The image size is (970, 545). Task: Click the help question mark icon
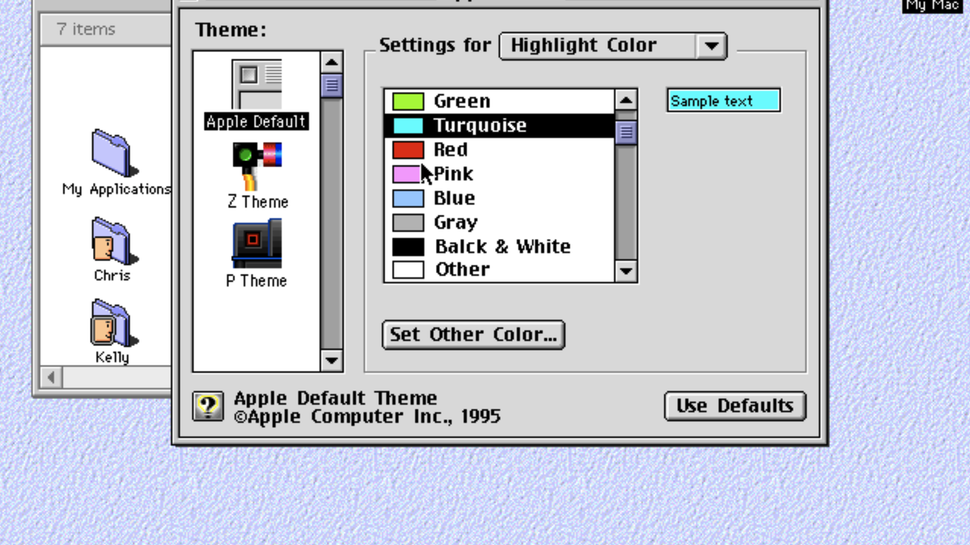(208, 406)
